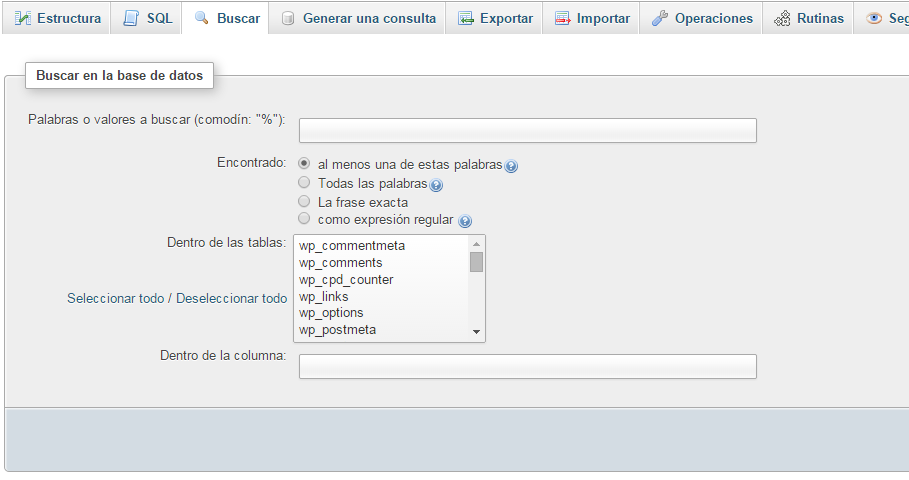Screen dimensions: 909x480
Task: Click help icon beside 'al menos una'
Action: 511,166
